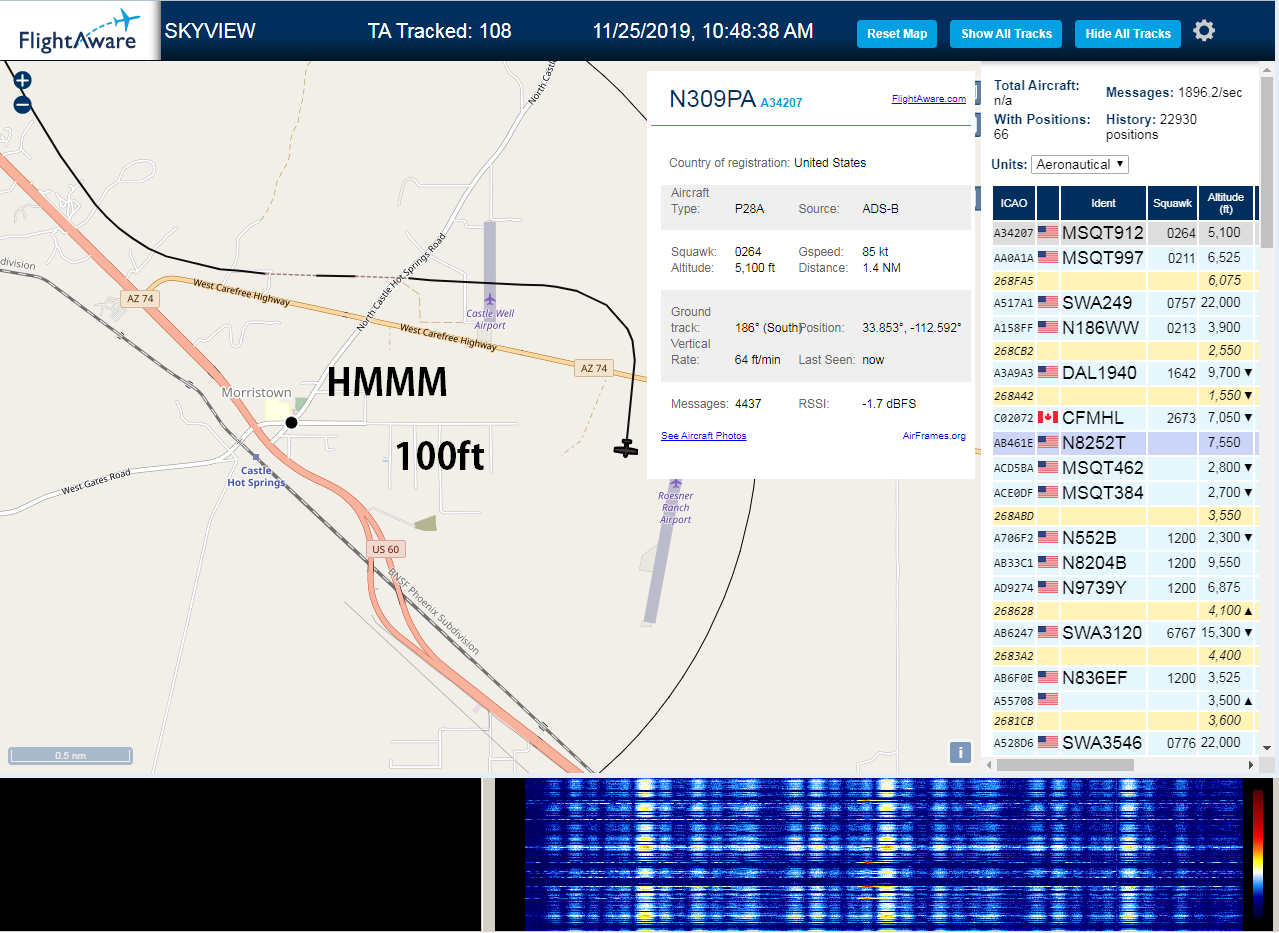This screenshot has width=1279, height=933.
Task: Open the Units Aeronautical dropdown
Action: coord(1080,164)
